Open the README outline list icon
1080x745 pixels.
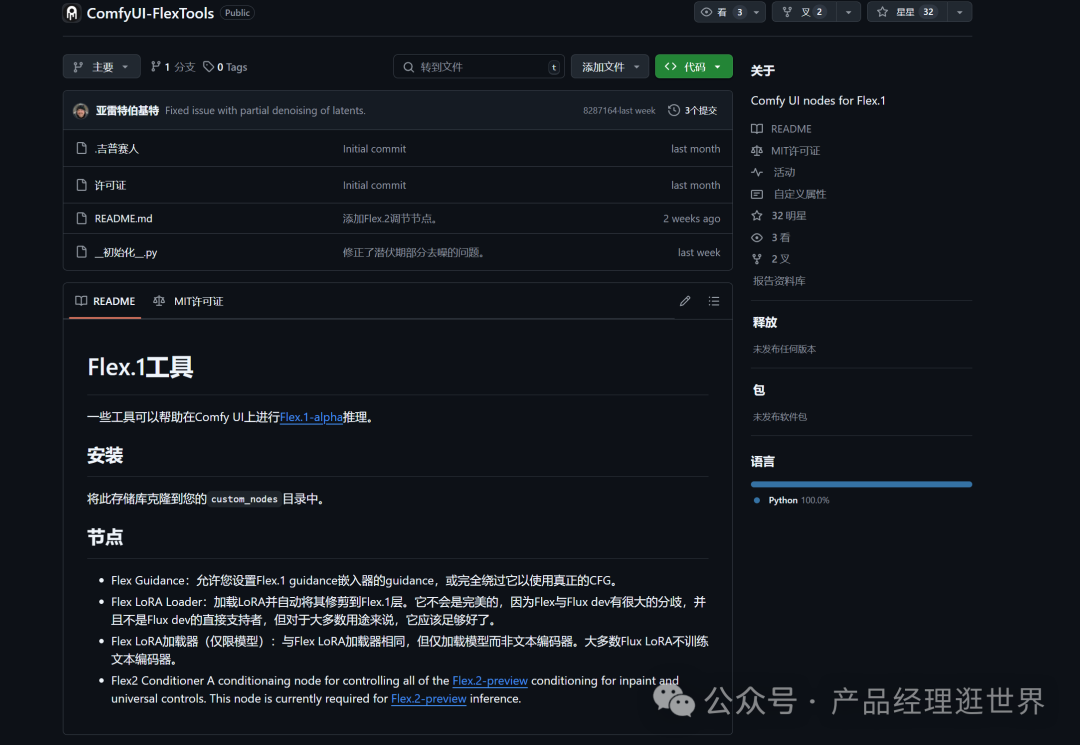[714, 301]
